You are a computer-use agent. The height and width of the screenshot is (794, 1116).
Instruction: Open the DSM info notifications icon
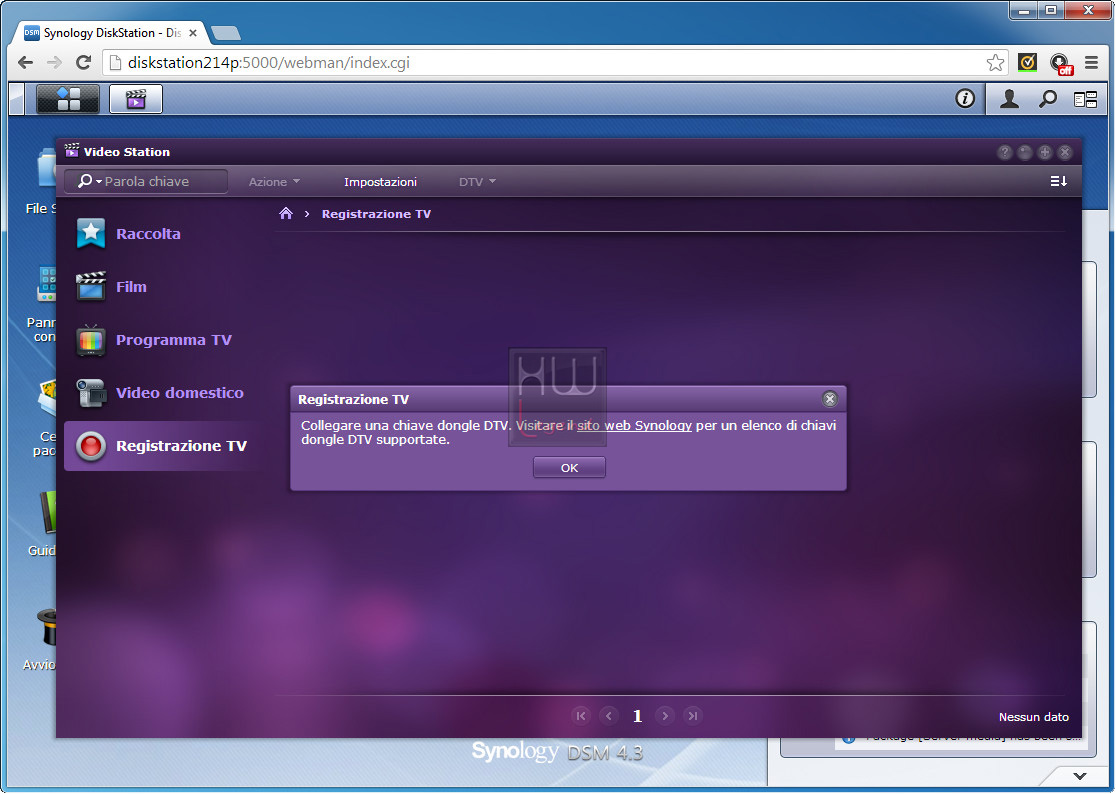964,99
